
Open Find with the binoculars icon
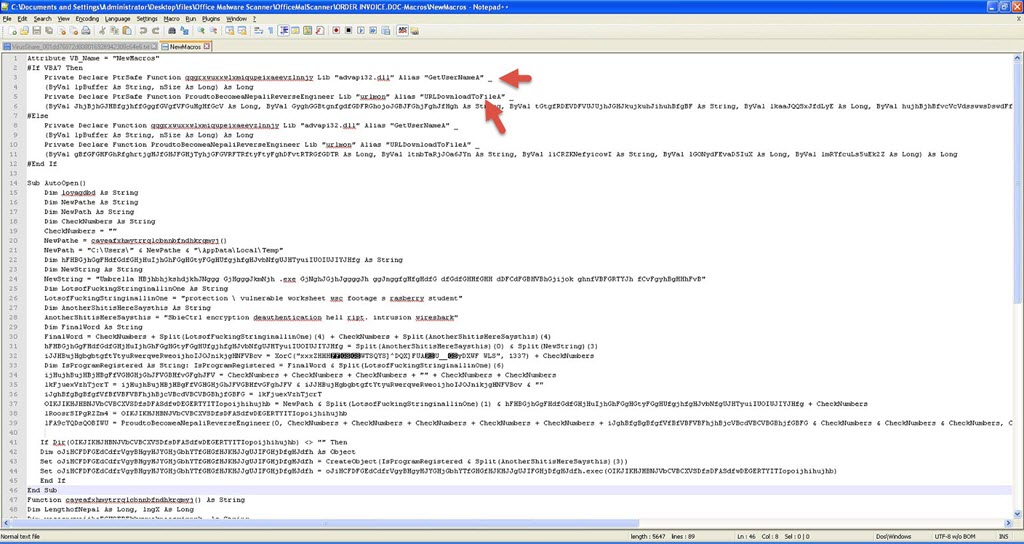(x=172, y=31)
